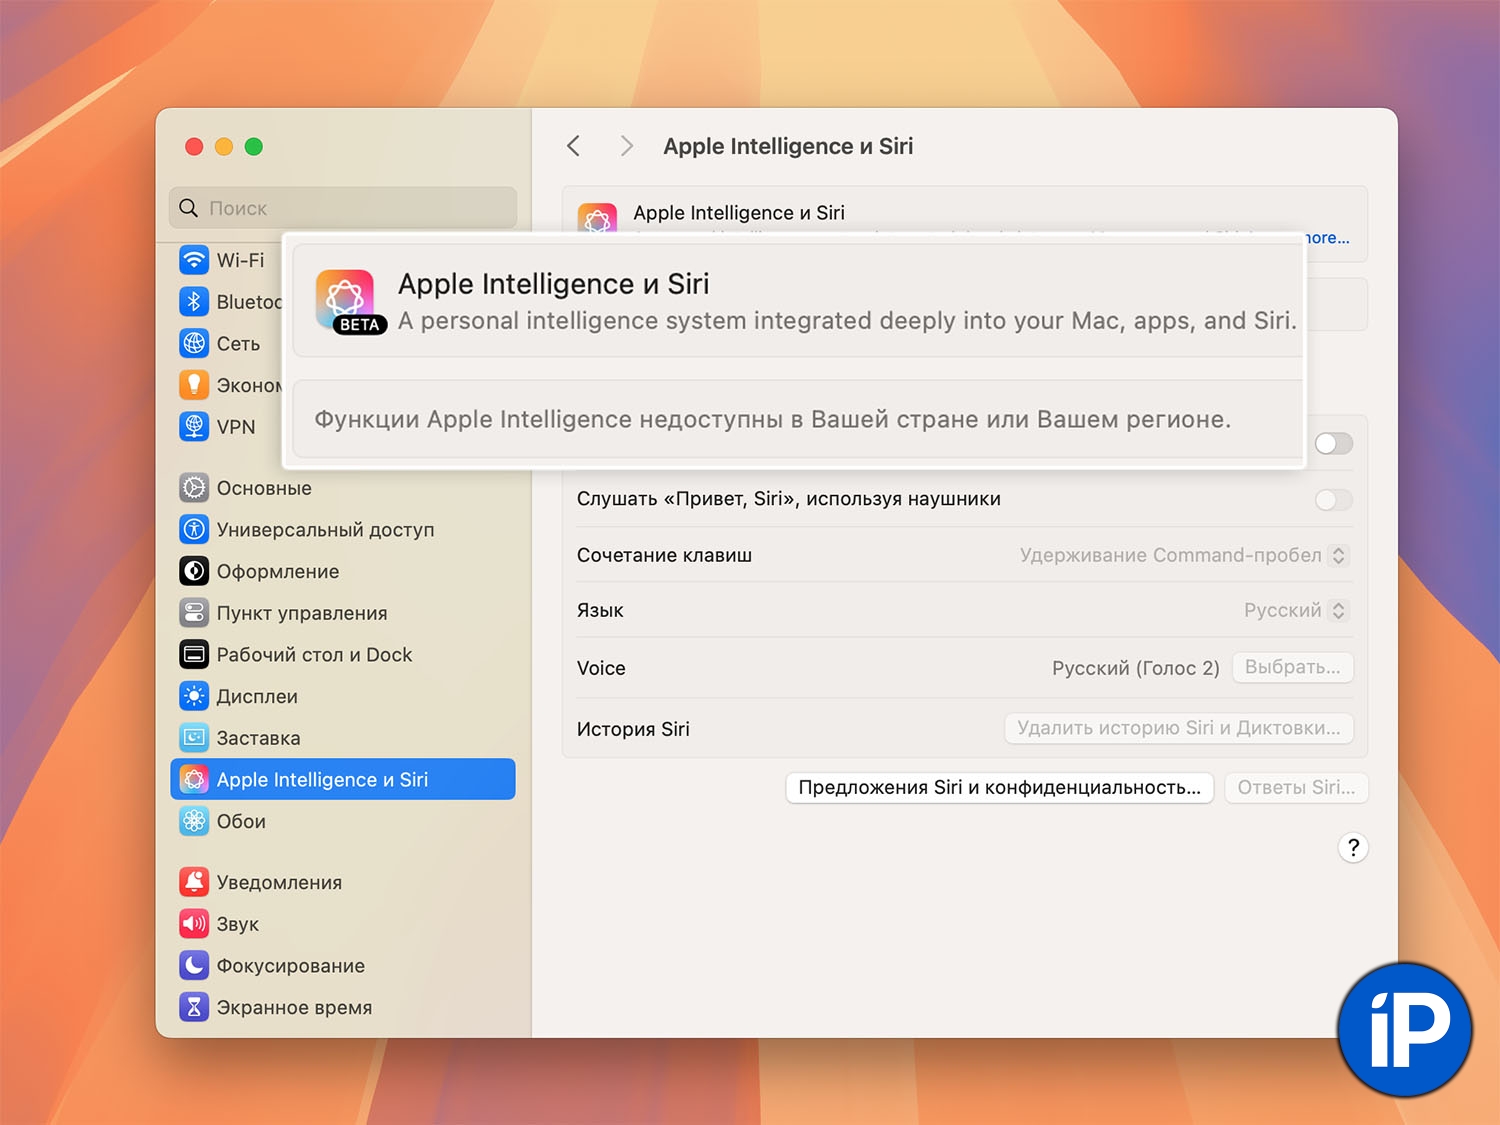Toggle the Siri switch near popup edge
The height and width of the screenshot is (1125, 1500).
tap(1334, 443)
